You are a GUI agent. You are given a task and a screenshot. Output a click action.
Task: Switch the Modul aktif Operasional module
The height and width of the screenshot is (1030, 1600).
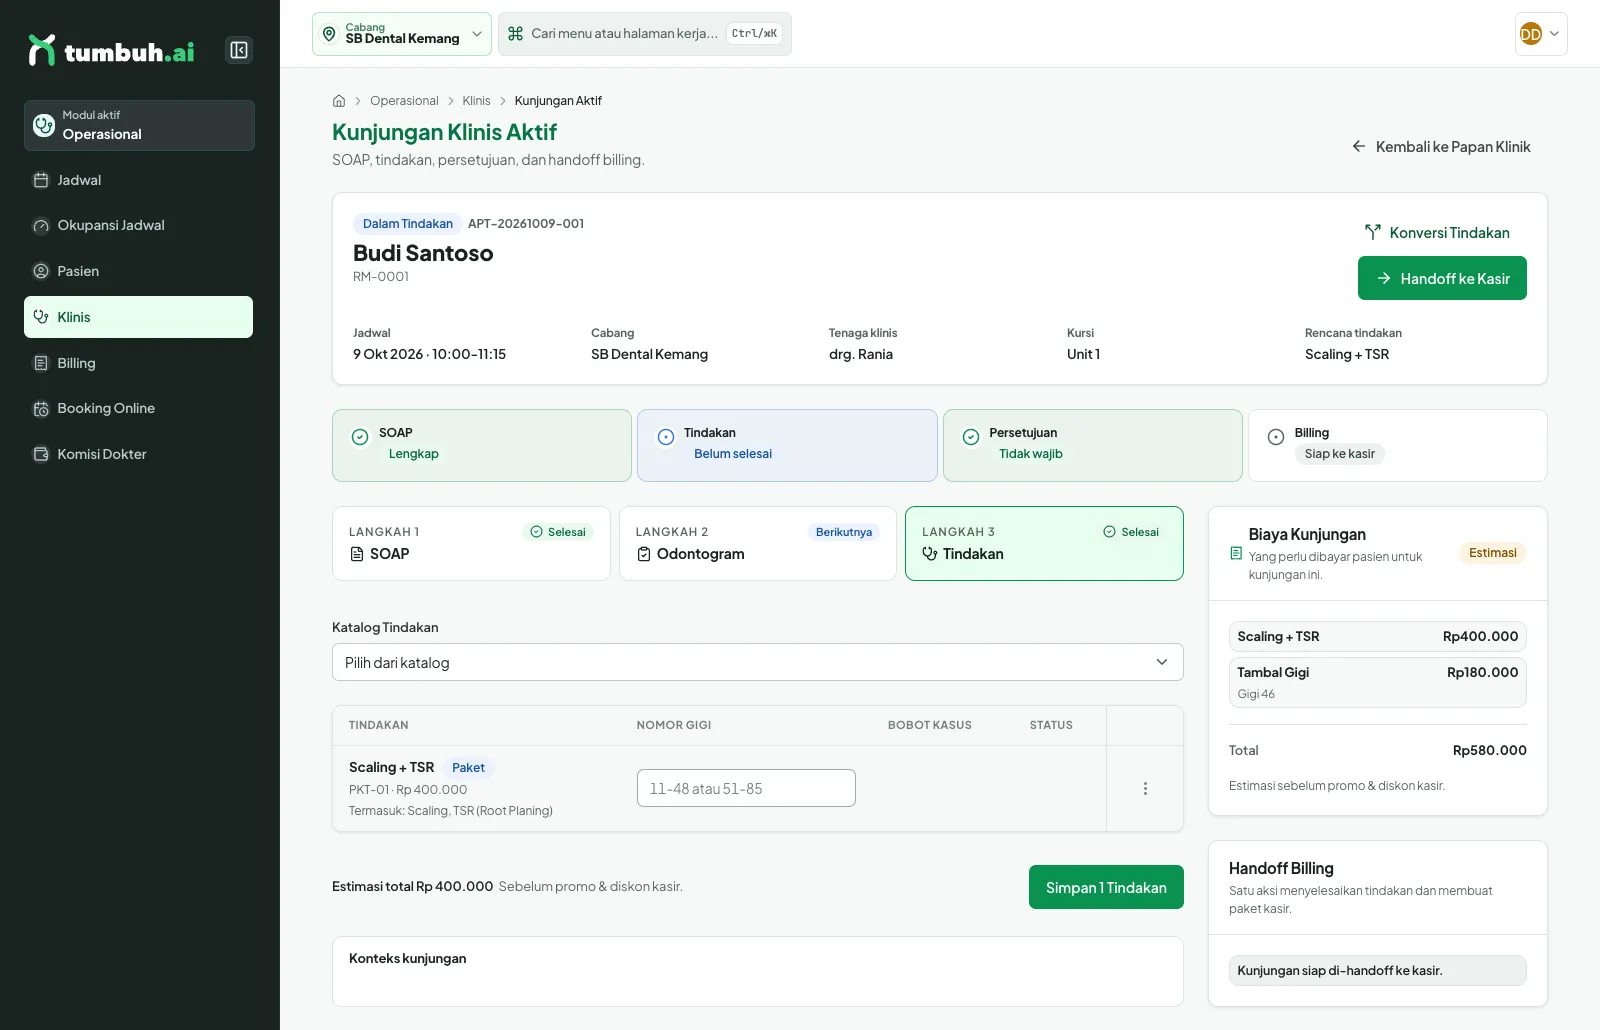tap(139, 125)
